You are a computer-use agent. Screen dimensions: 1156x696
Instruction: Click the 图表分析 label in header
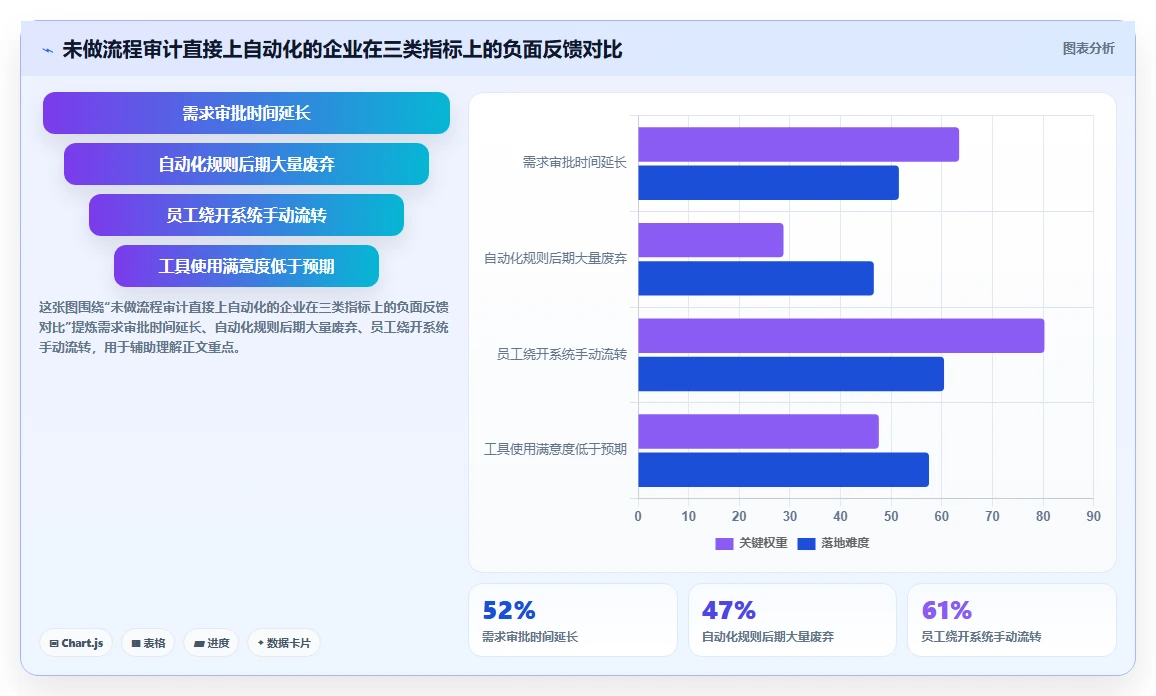pyautogui.click(x=1088, y=49)
